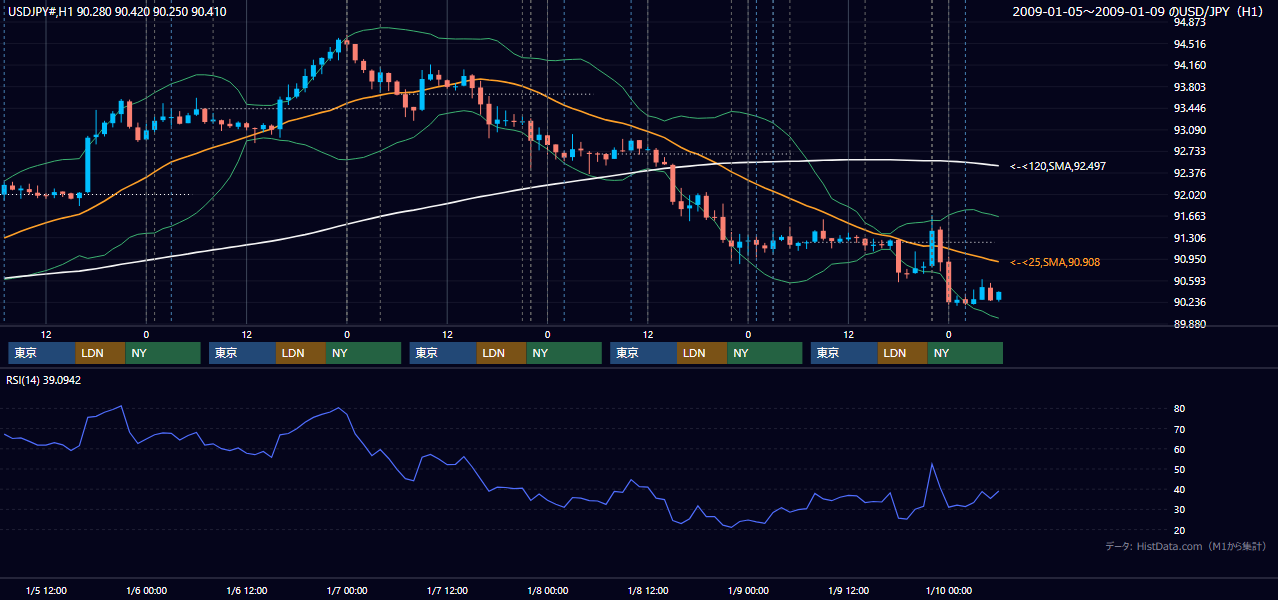Screen dimensions: 1278x600
Task: Click the 90.593 price axis label
Action: [x=1192, y=281]
